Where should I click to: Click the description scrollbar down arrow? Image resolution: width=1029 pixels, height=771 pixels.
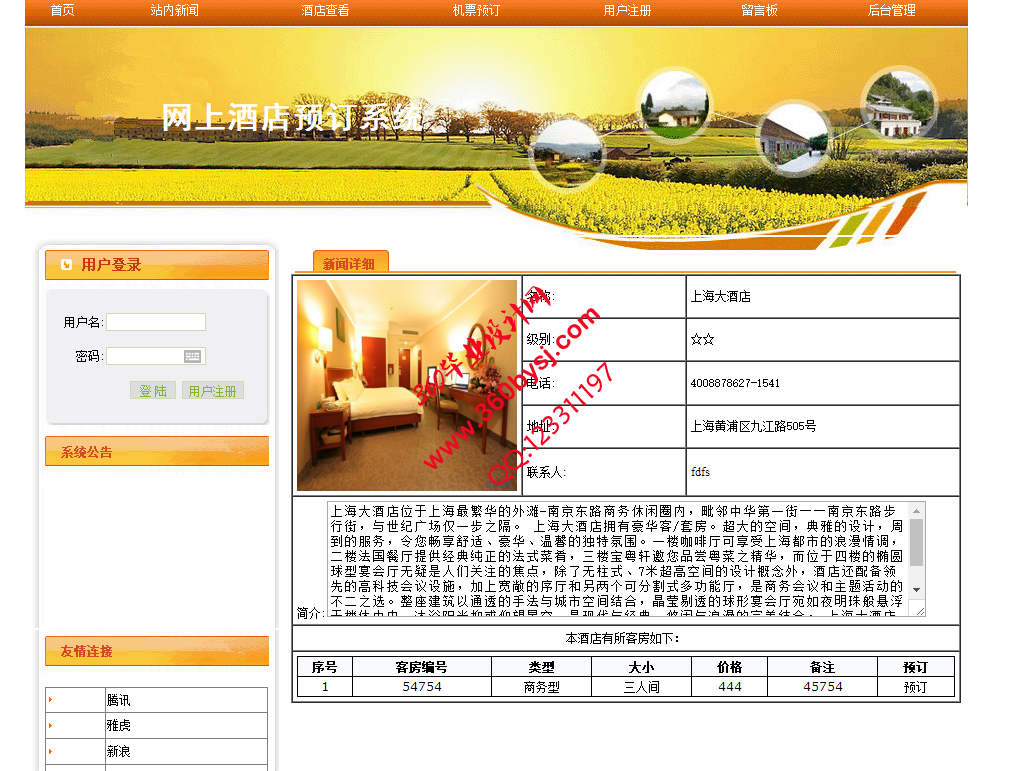(x=916, y=590)
